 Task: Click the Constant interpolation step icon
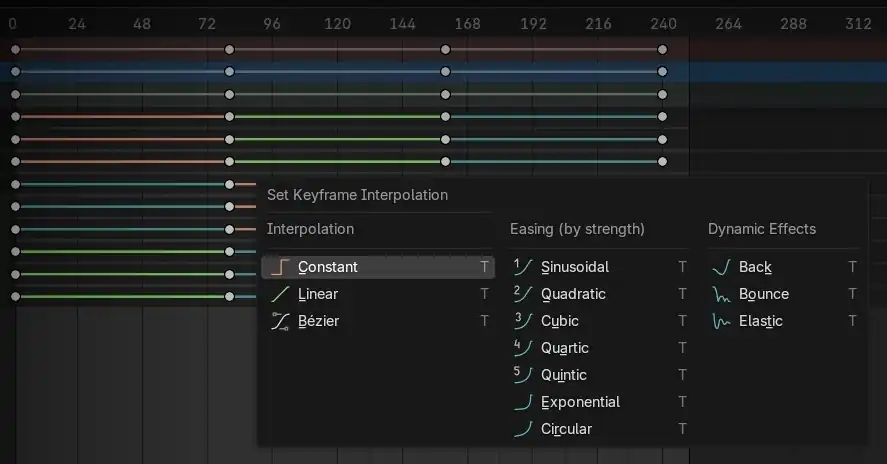tap(281, 267)
